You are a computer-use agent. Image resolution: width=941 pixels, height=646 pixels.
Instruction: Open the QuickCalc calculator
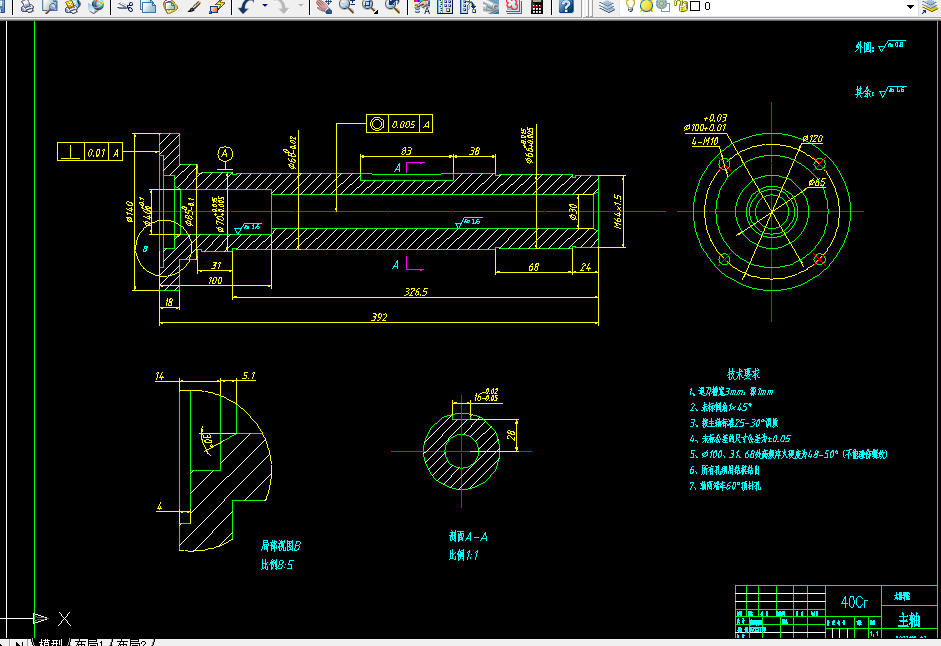[537, 7]
